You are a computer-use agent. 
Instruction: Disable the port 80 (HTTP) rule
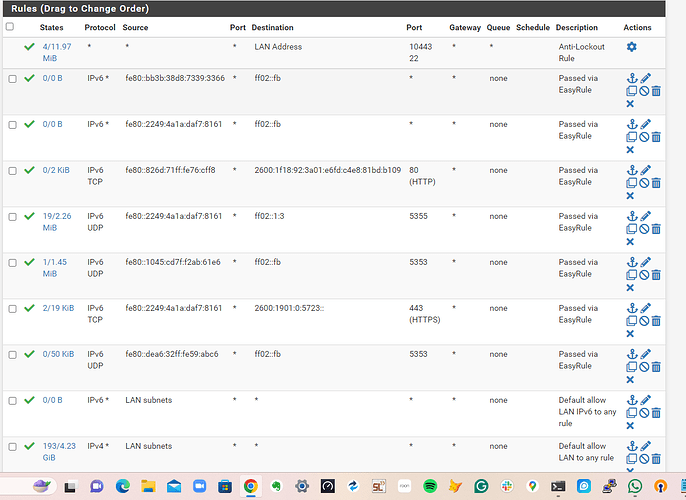tap(644, 183)
